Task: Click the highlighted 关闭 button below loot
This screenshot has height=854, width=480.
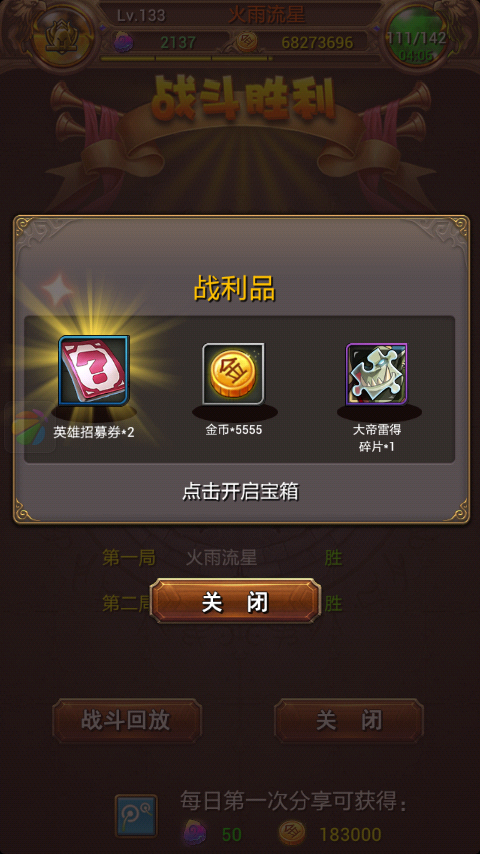Action: [x=235, y=601]
